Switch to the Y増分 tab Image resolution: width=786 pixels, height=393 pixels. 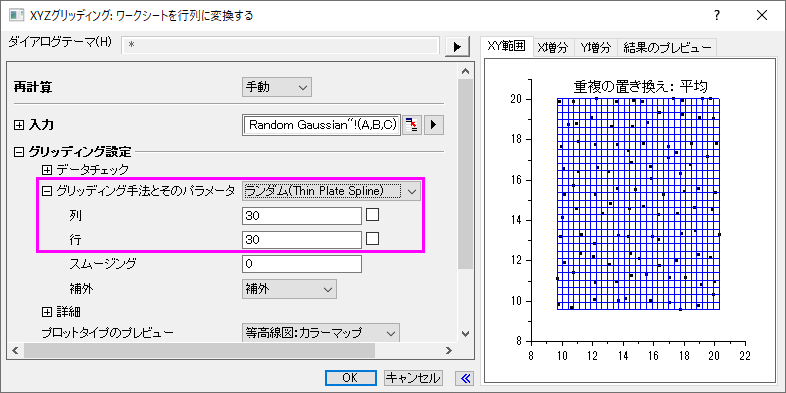pyautogui.click(x=596, y=48)
